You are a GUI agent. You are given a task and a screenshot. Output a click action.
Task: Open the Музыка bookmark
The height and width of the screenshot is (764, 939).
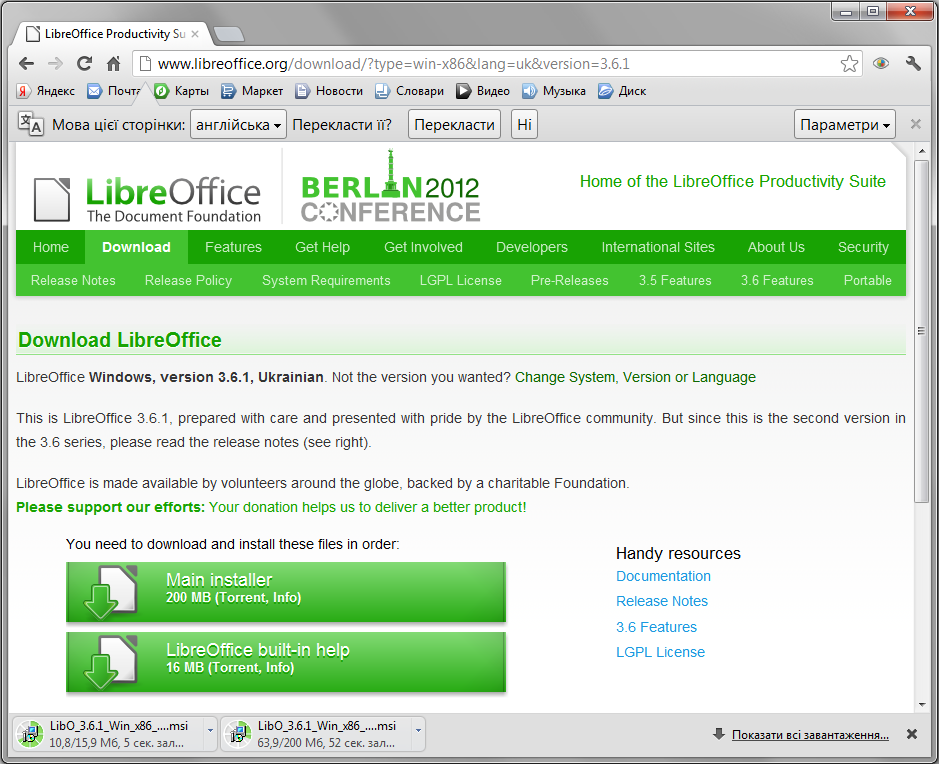[554, 91]
